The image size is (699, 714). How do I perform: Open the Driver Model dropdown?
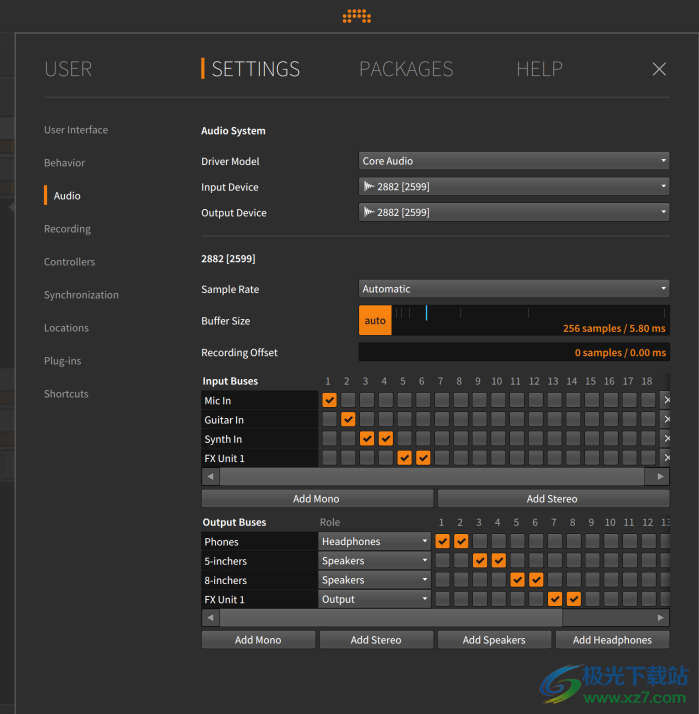coord(514,161)
